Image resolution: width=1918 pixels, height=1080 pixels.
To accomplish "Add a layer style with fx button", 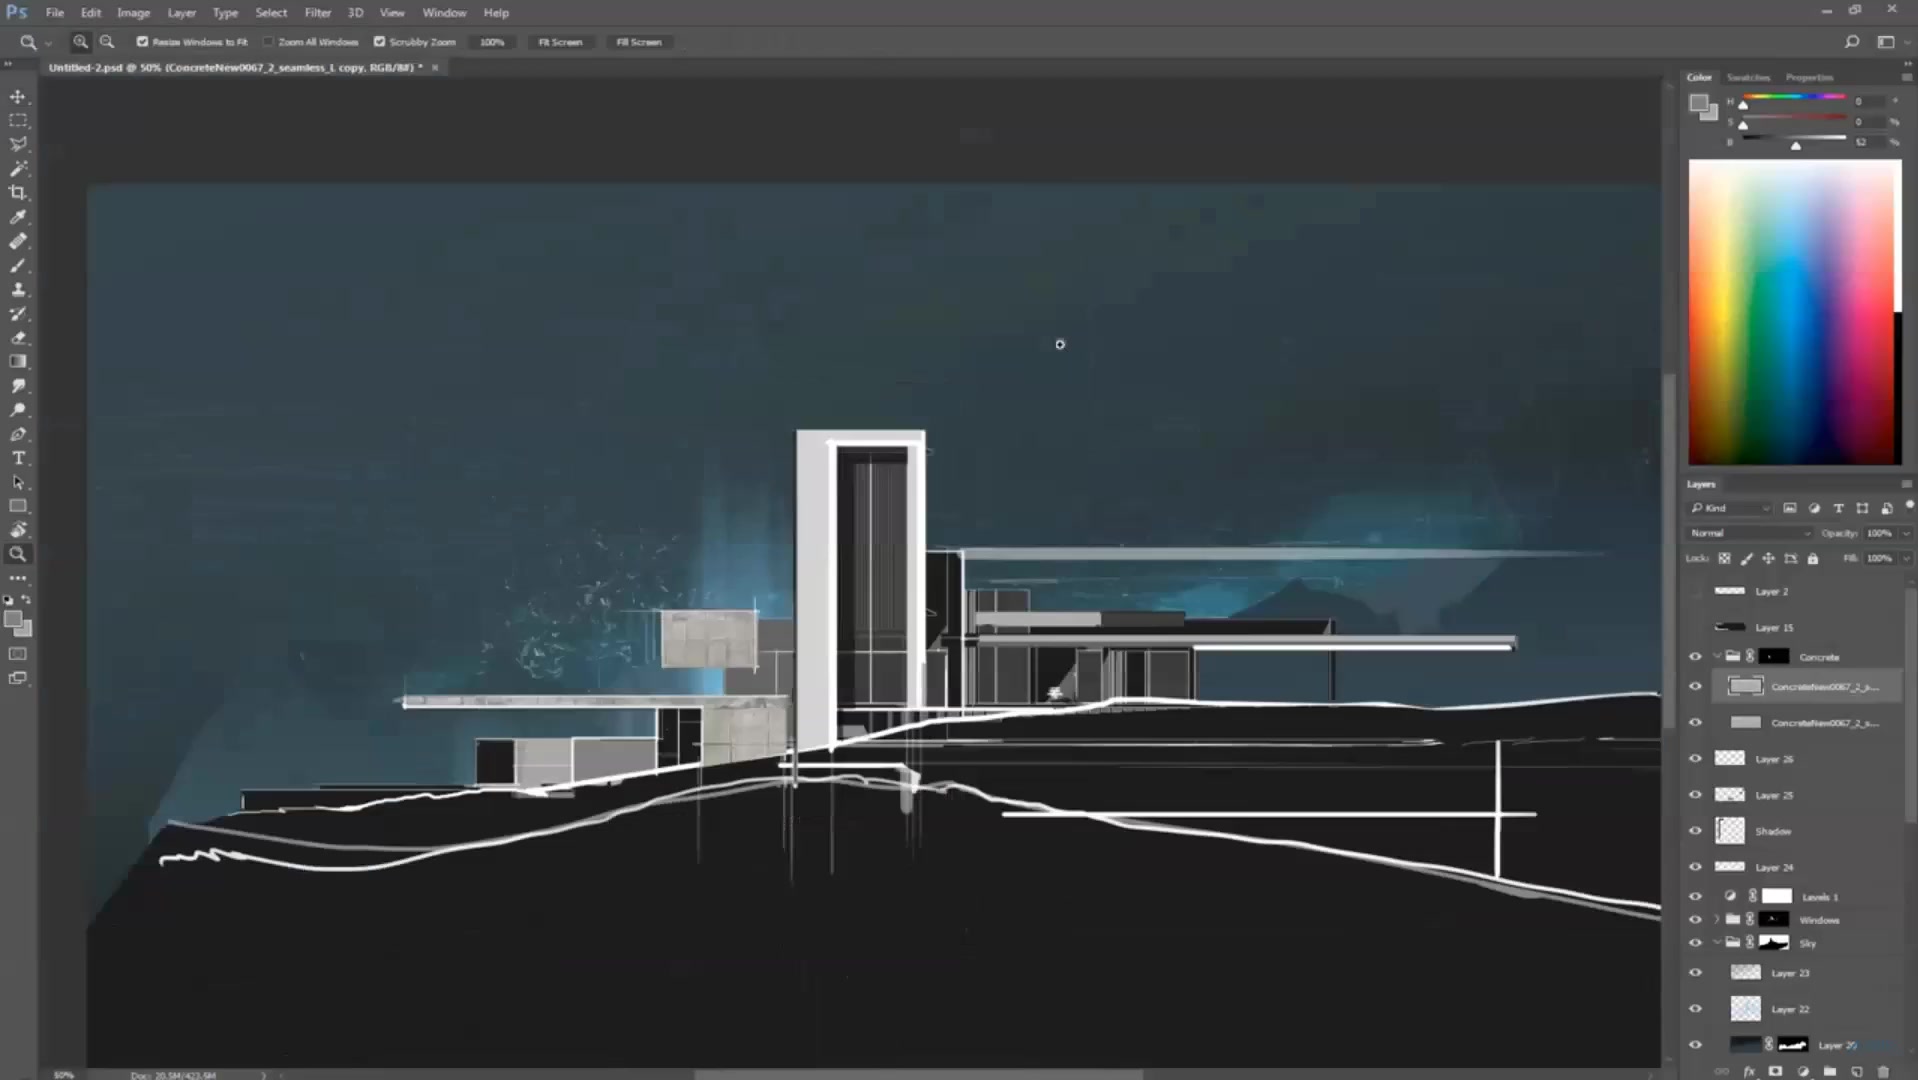I will coord(1749,1071).
